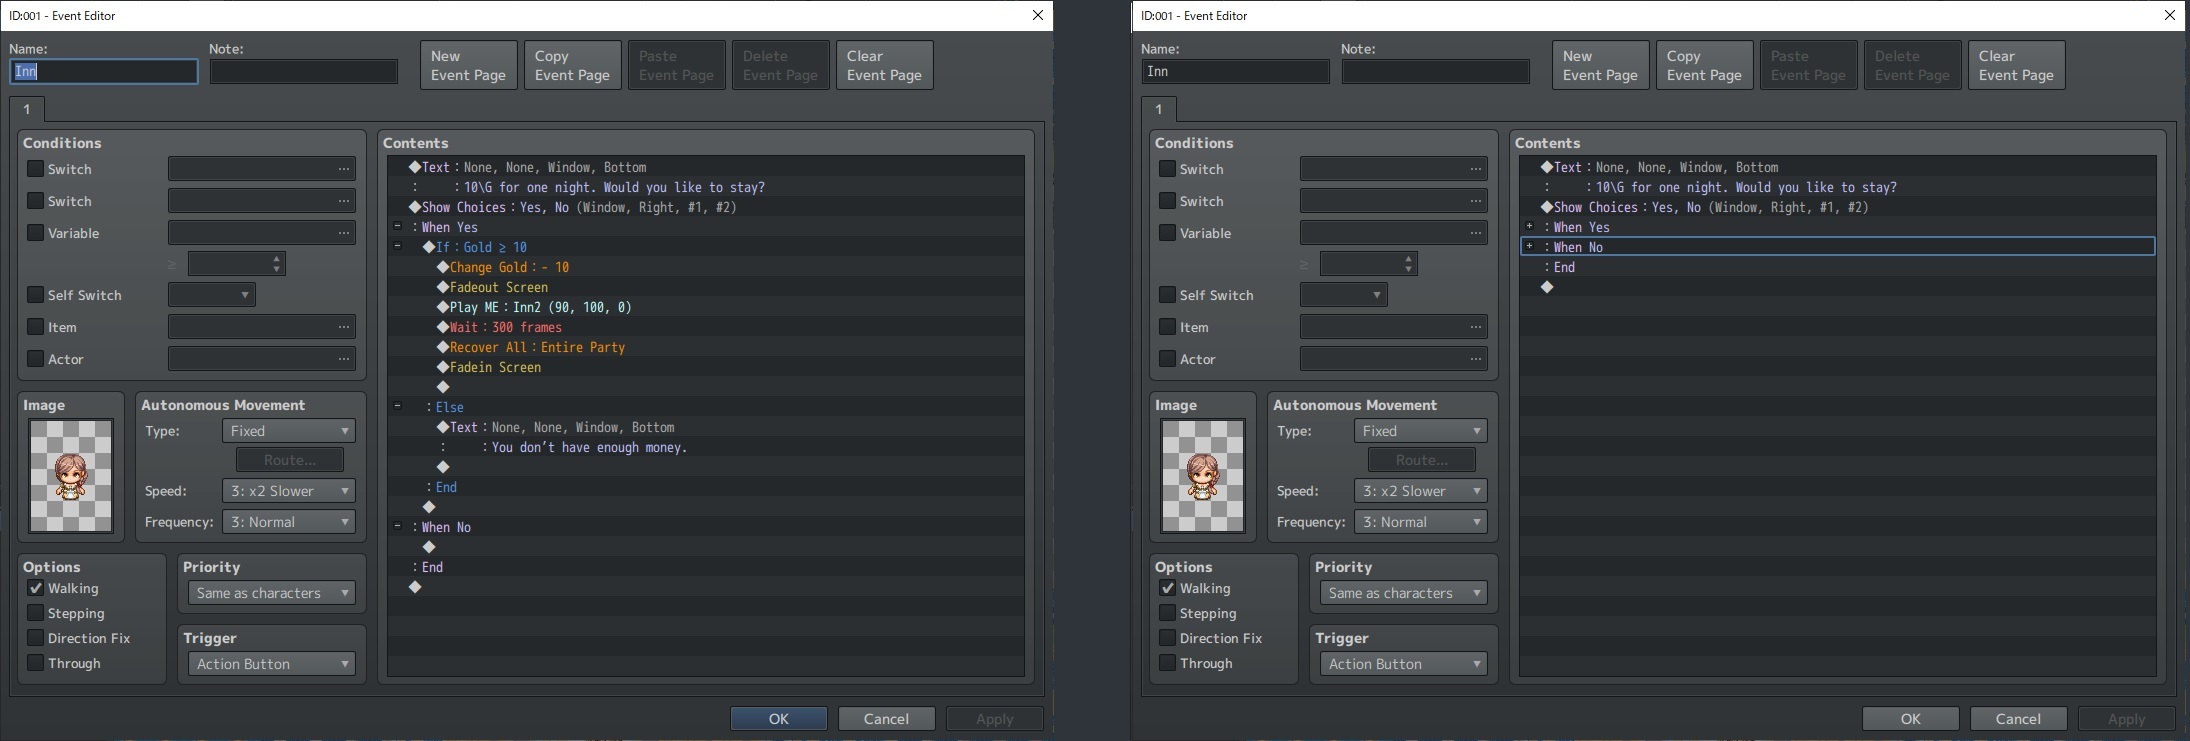The width and height of the screenshot is (2190, 741).
Task: Select 'You don't have enough money.' line
Action: tap(706, 447)
